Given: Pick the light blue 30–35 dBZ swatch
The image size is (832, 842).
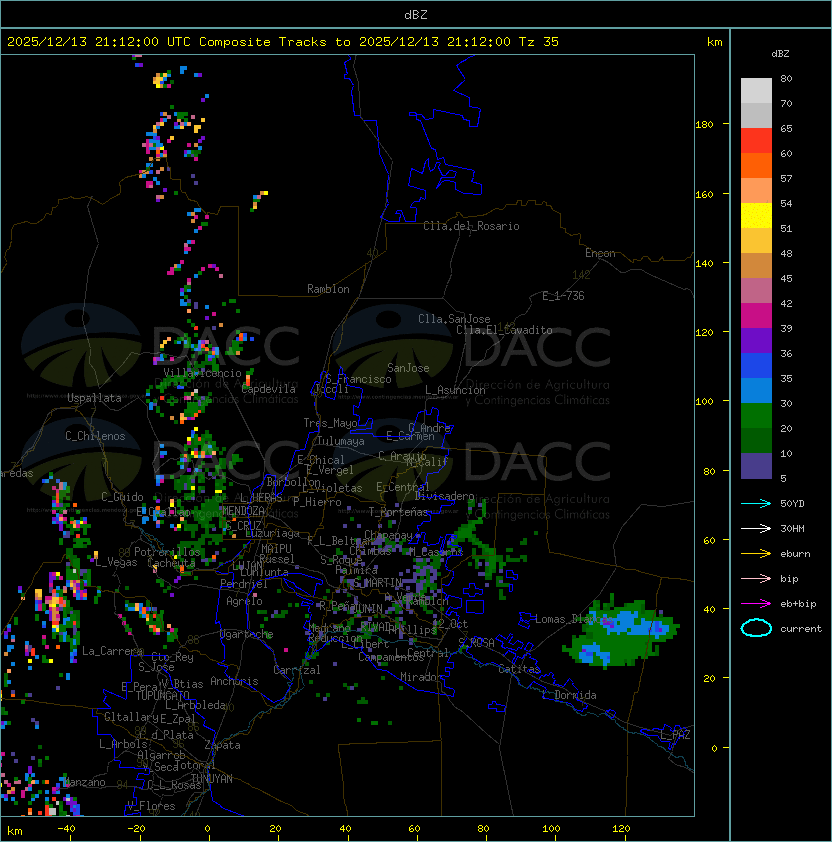Looking at the screenshot, I should [x=756, y=391].
